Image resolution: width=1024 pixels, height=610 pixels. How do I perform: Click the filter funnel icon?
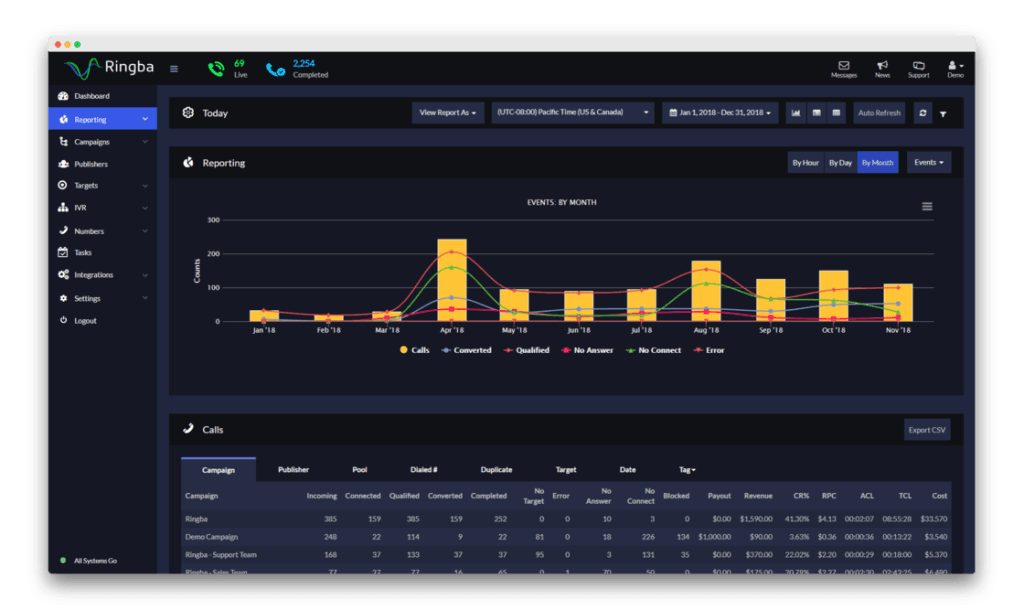point(943,114)
